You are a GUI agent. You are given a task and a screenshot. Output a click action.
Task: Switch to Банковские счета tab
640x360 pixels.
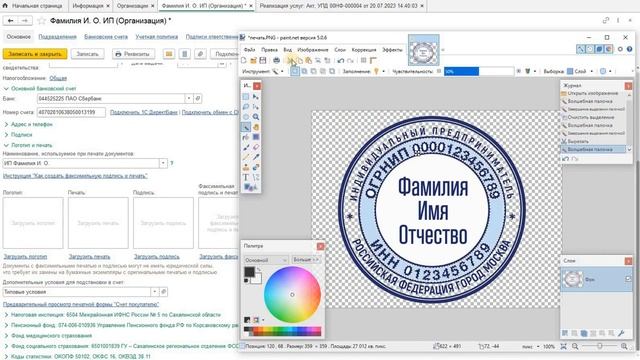pos(106,37)
